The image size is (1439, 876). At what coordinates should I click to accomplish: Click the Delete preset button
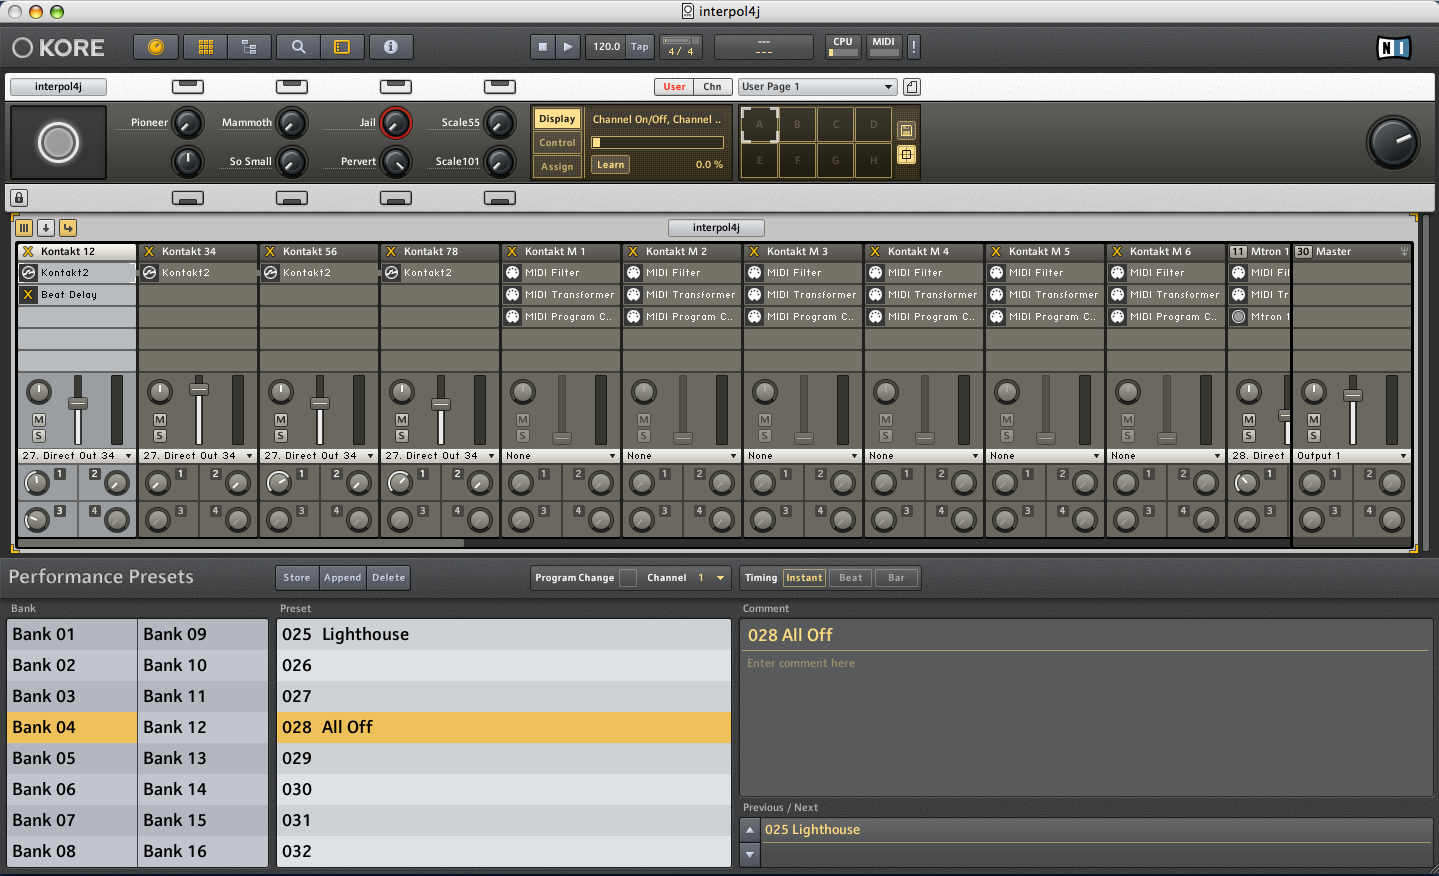[389, 578]
